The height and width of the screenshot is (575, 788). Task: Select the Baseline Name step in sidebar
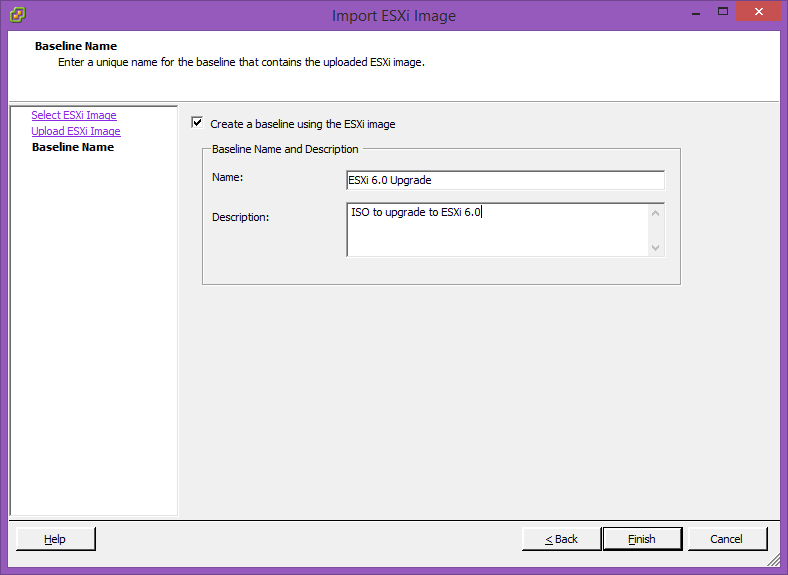[73, 147]
